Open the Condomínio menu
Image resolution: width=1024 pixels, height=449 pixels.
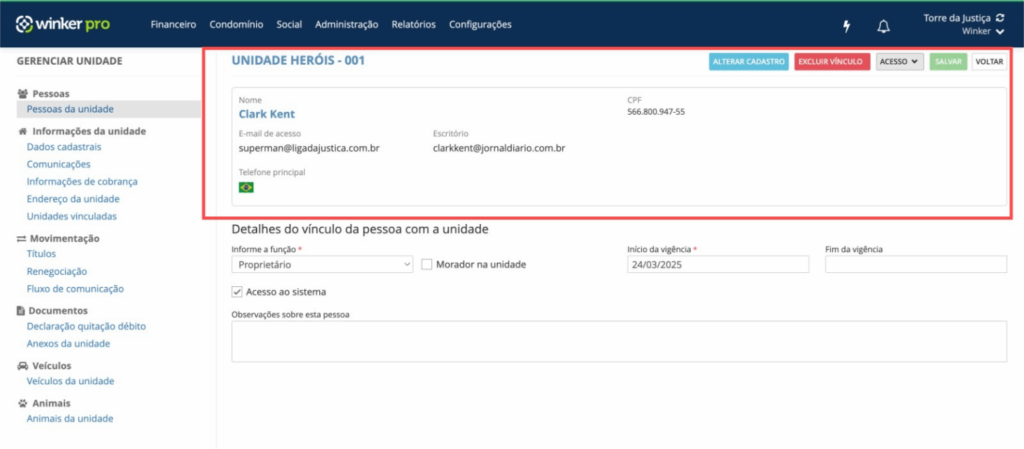coord(236,25)
